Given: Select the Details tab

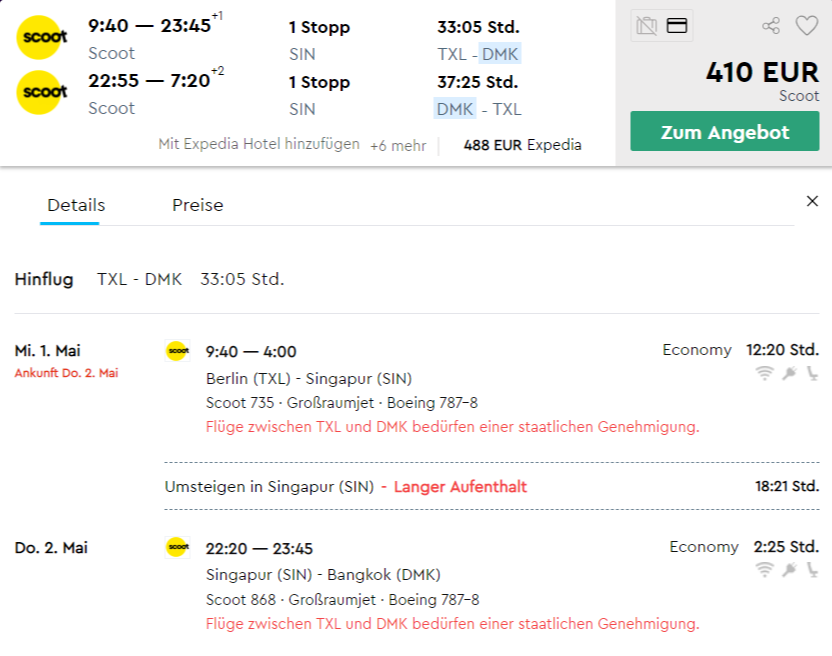Looking at the screenshot, I should 75,205.
